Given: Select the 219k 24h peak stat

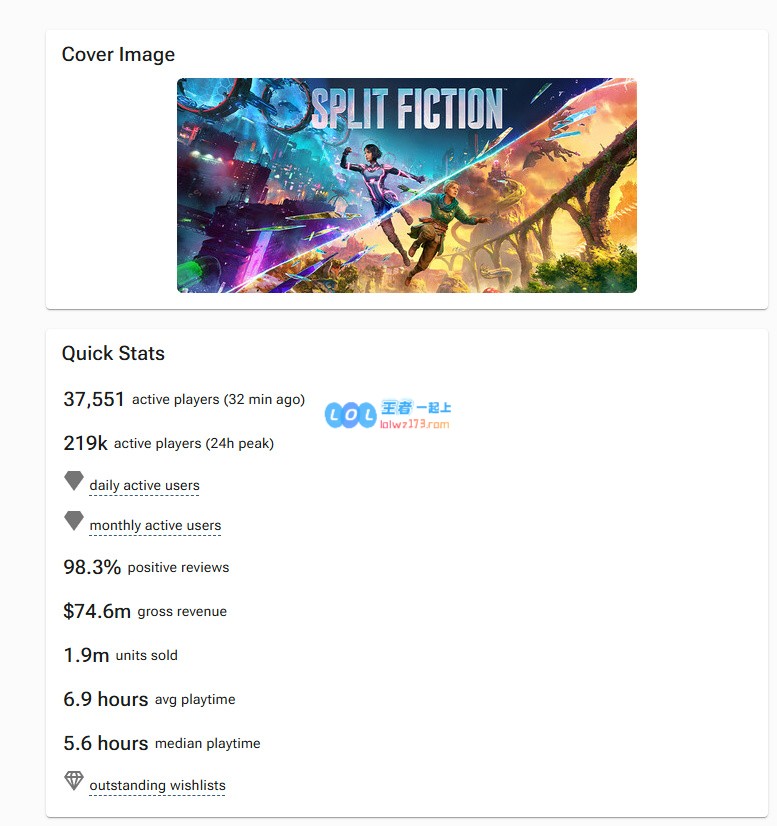Looking at the screenshot, I should click(169, 444).
